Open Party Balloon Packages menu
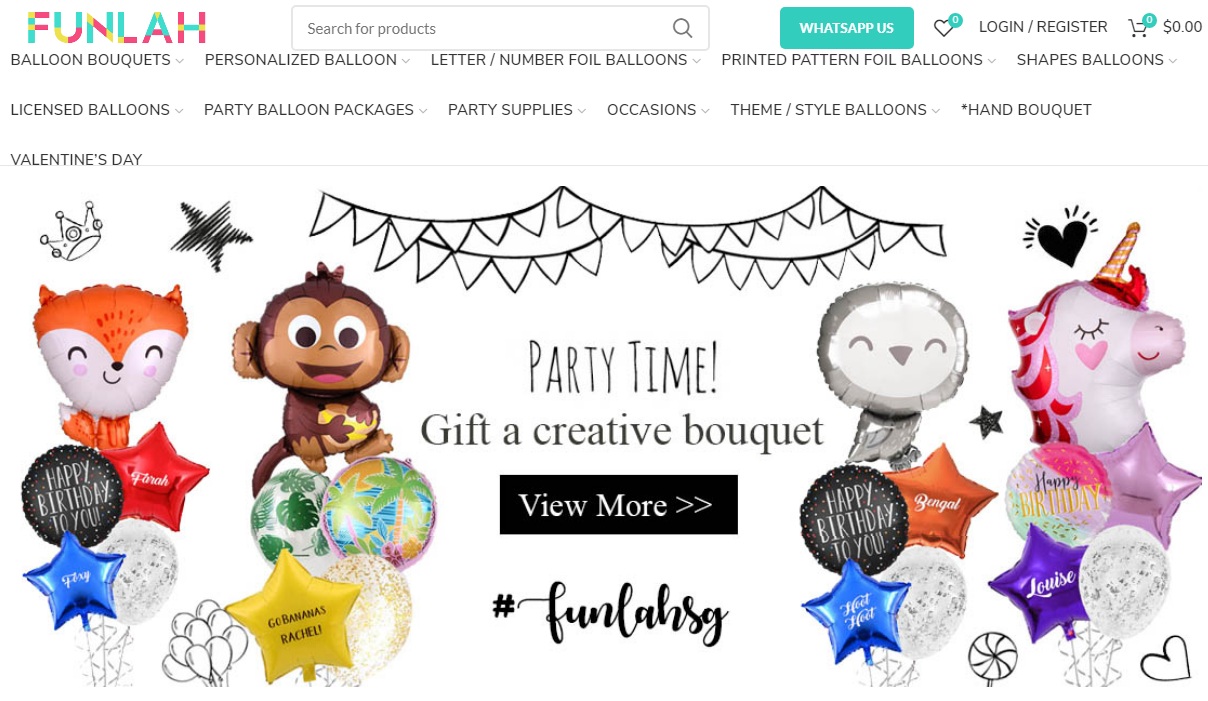 [x=309, y=110]
